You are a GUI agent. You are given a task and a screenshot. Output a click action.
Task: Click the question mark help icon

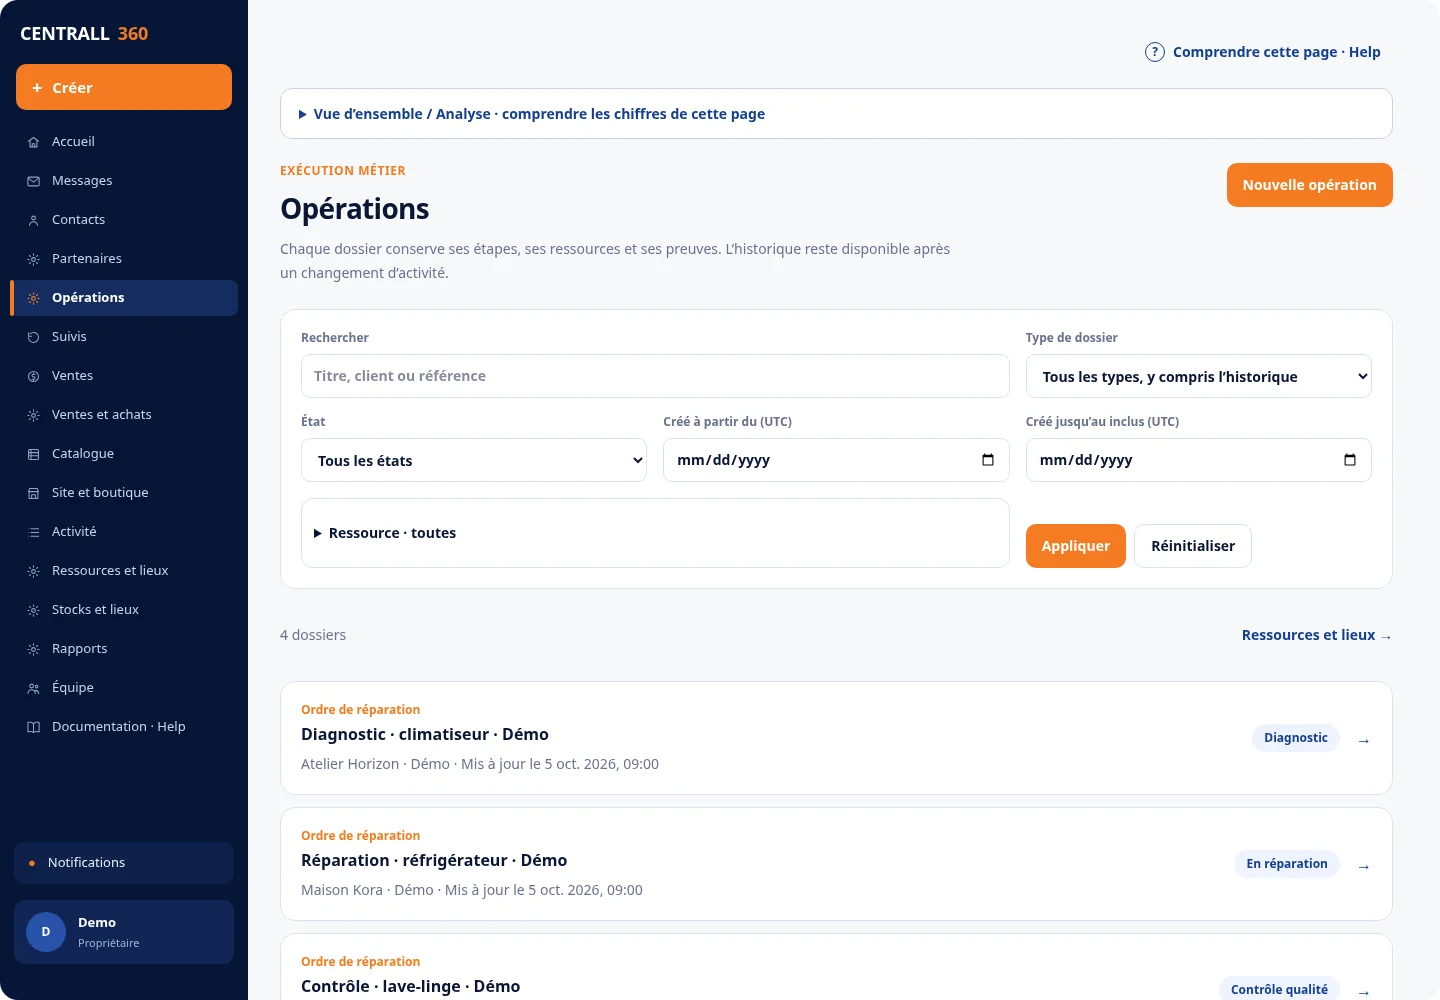coord(1155,52)
